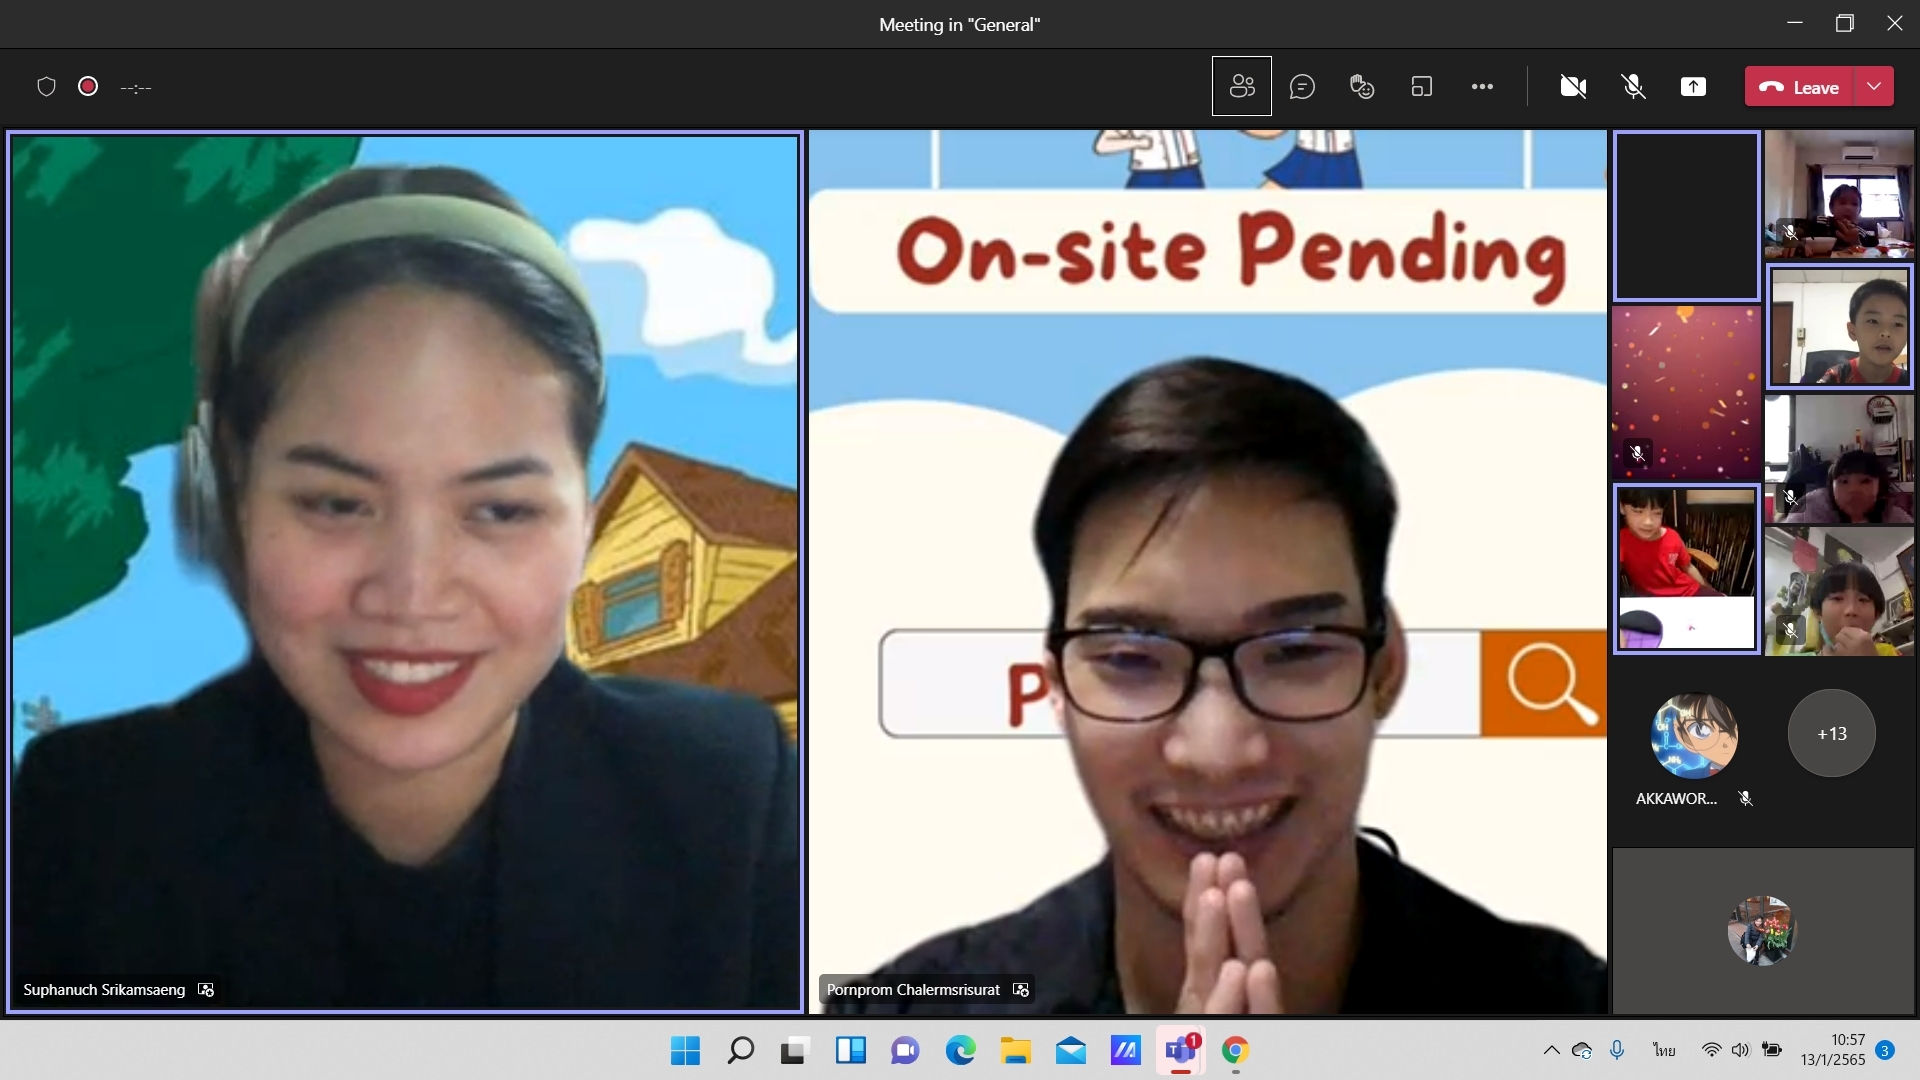Click Pornprom Chalermsrisurat name label
1920x1080 pixels.
tap(913, 990)
